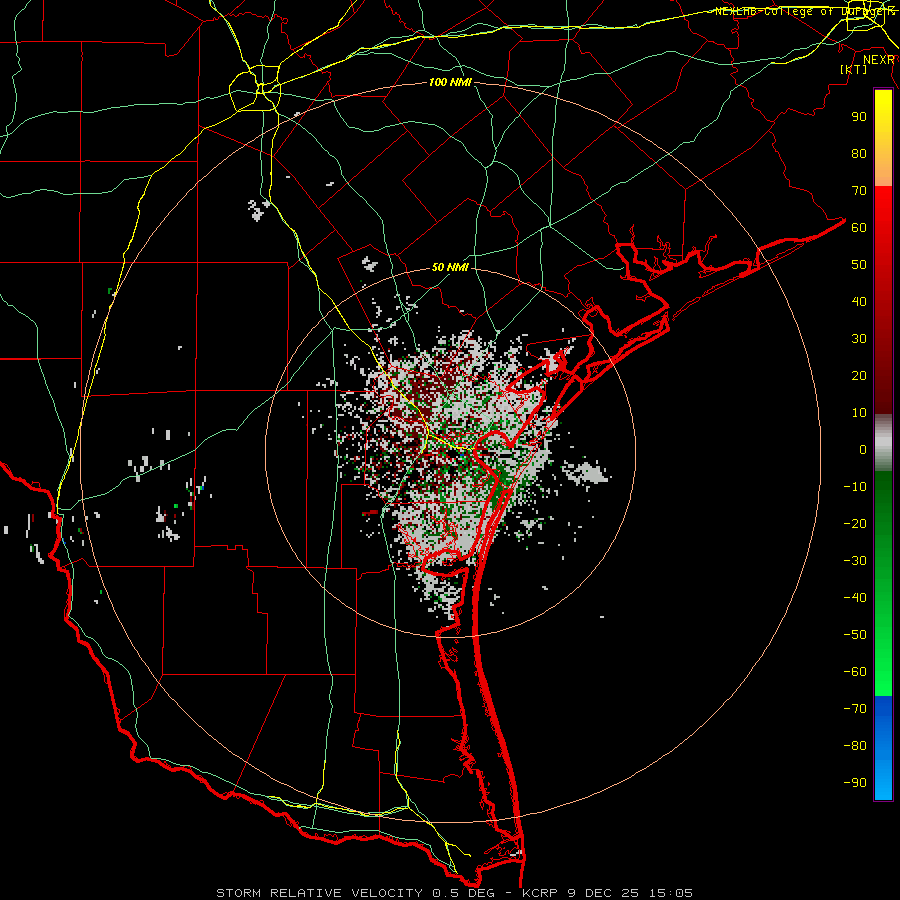Click the 15:05 timestamp in the caption
Viewport: 900px width, 900px height.
coord(671,893)
